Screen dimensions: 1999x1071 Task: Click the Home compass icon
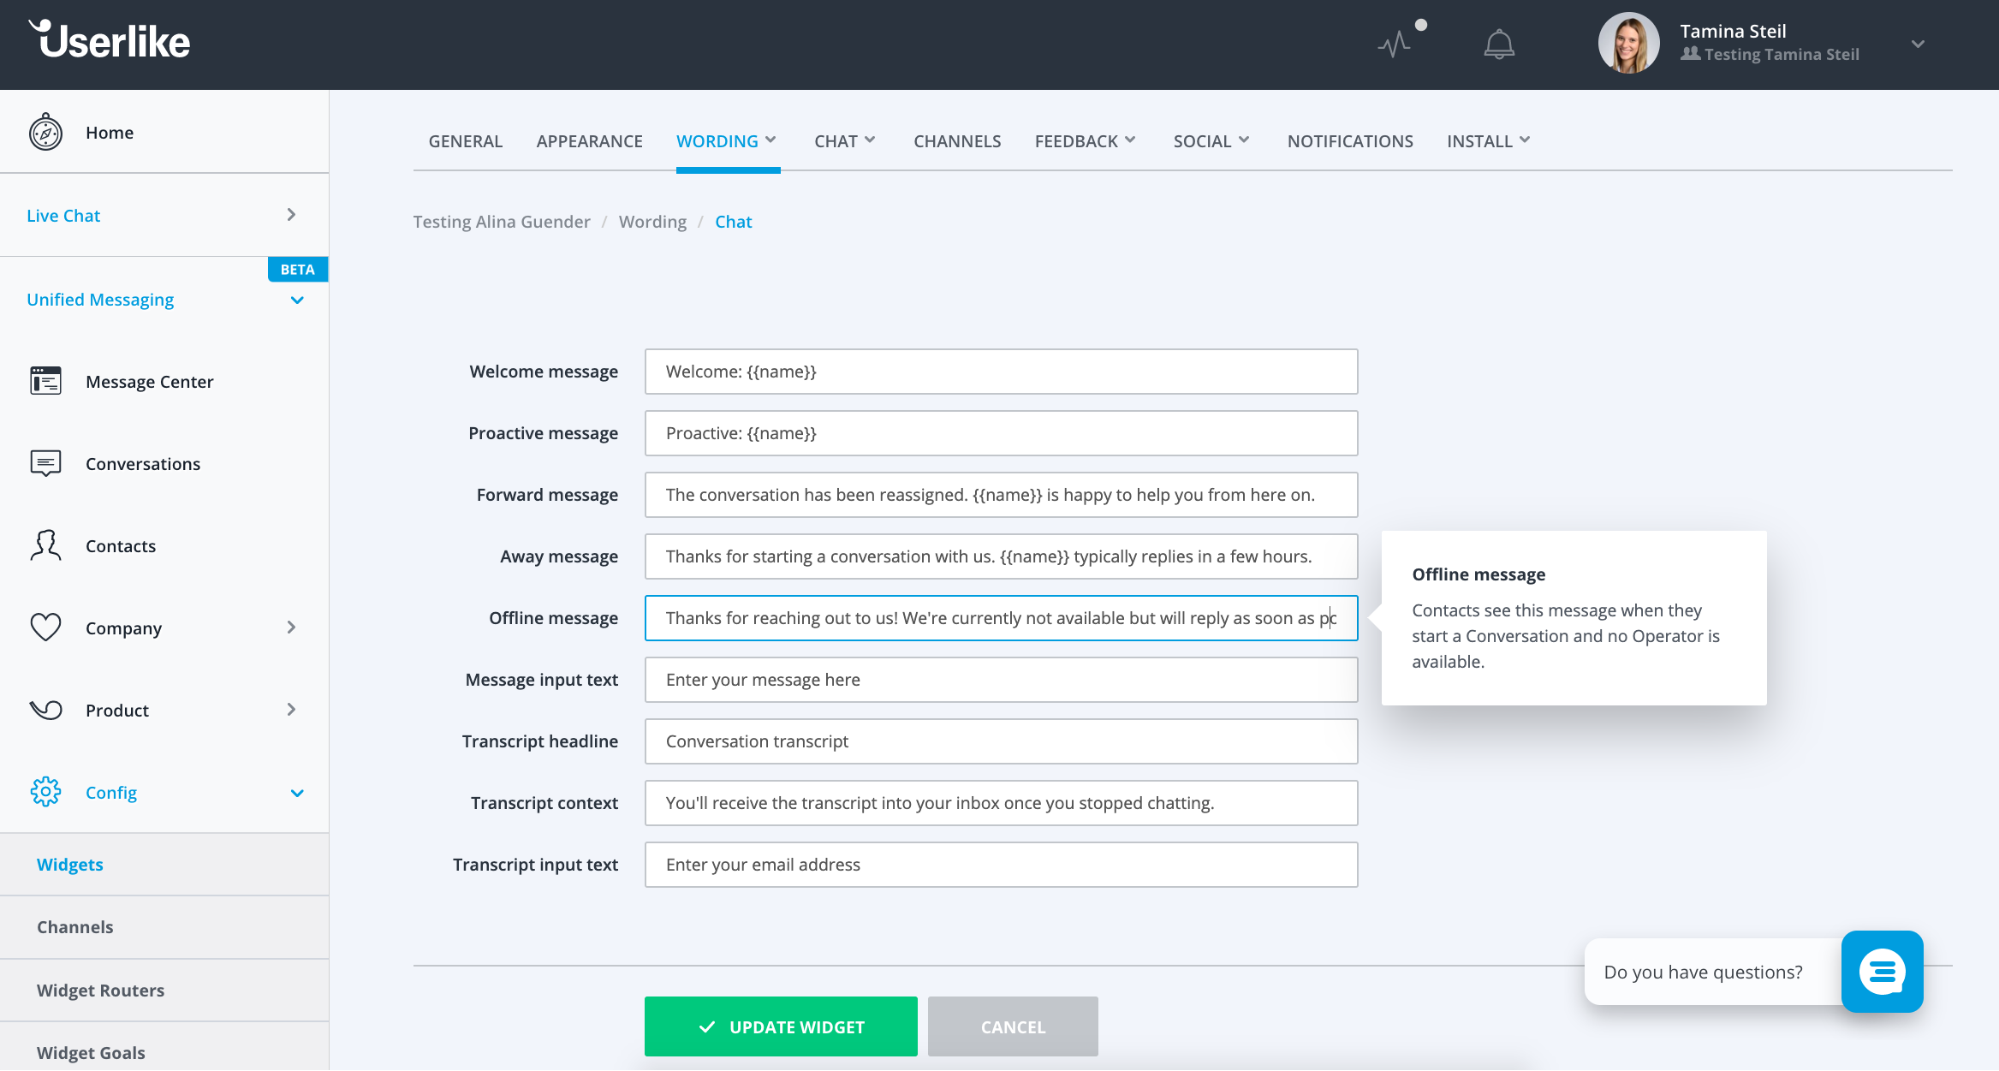[46, 132]
